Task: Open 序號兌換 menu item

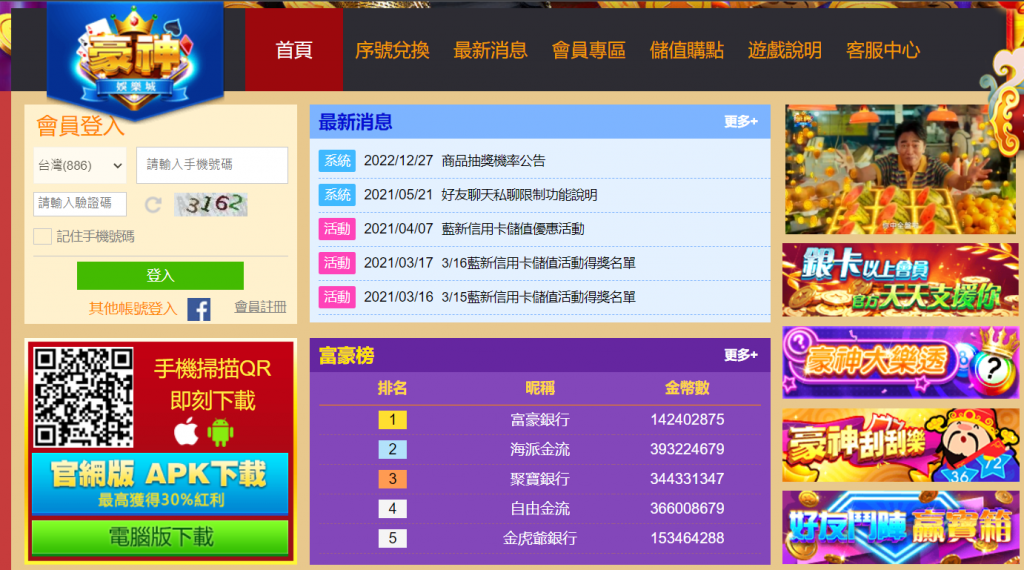Action: click(x=392, y=50)
